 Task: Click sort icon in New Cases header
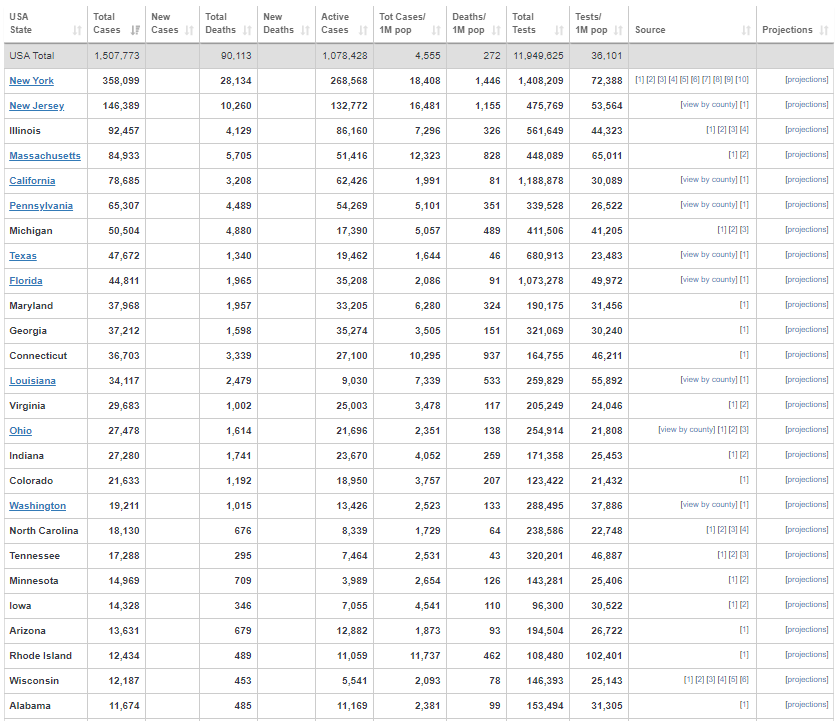tap(190, 30)
